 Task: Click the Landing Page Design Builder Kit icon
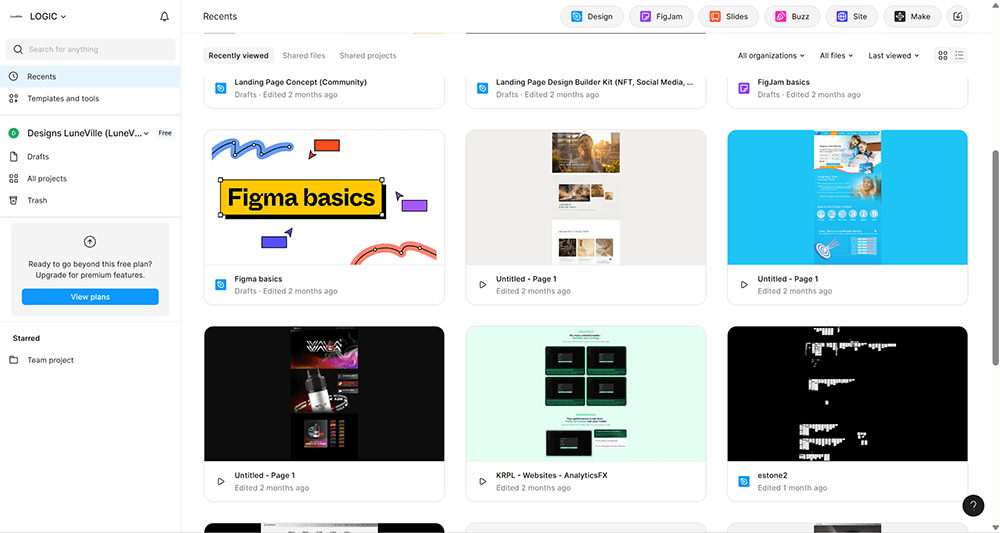(x=483, y=89)
